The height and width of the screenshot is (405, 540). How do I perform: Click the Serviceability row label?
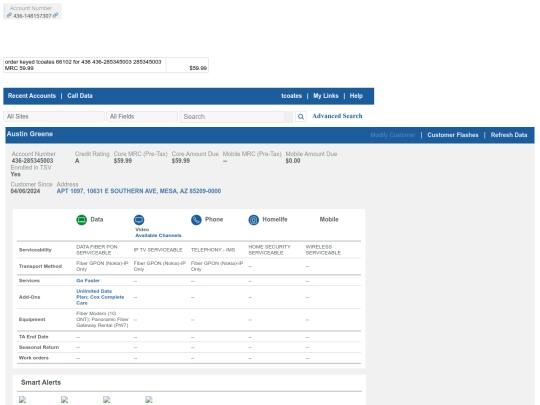click(35, 250)
